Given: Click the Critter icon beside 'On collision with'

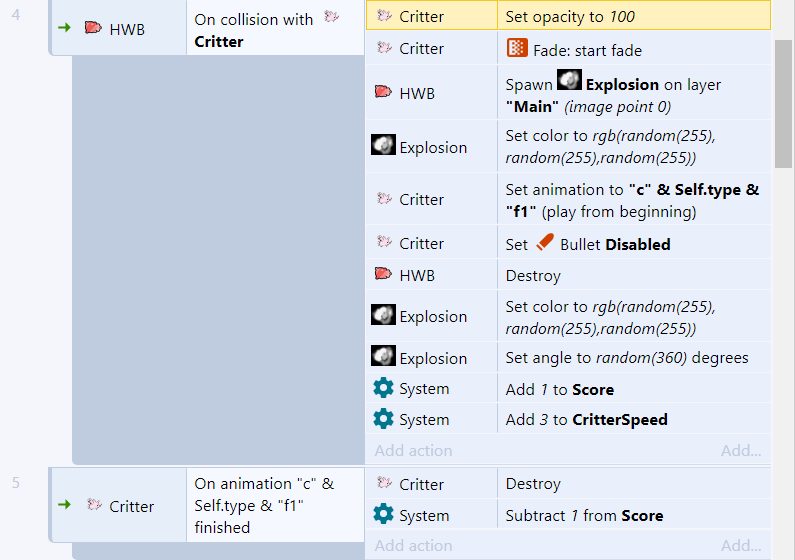Looking at the screenshot, I should coord(332,17).
